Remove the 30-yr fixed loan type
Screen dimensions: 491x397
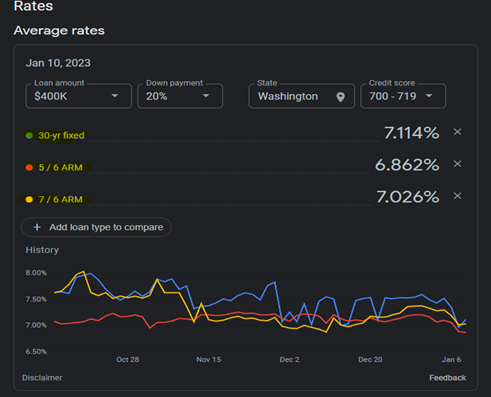coord(457,132)
